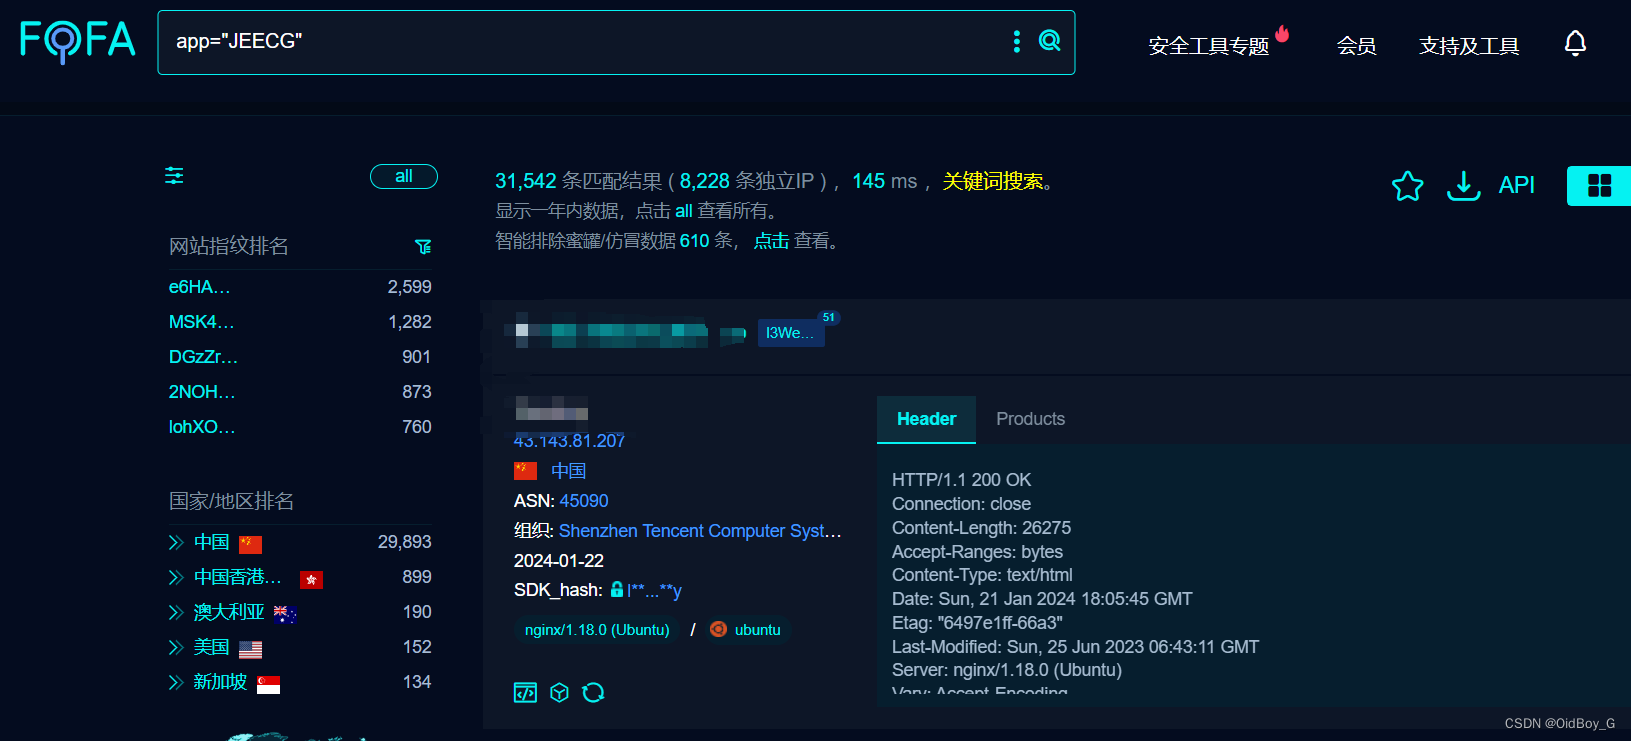
Task: Switch to grid view layout
Action: (1599, 185)
